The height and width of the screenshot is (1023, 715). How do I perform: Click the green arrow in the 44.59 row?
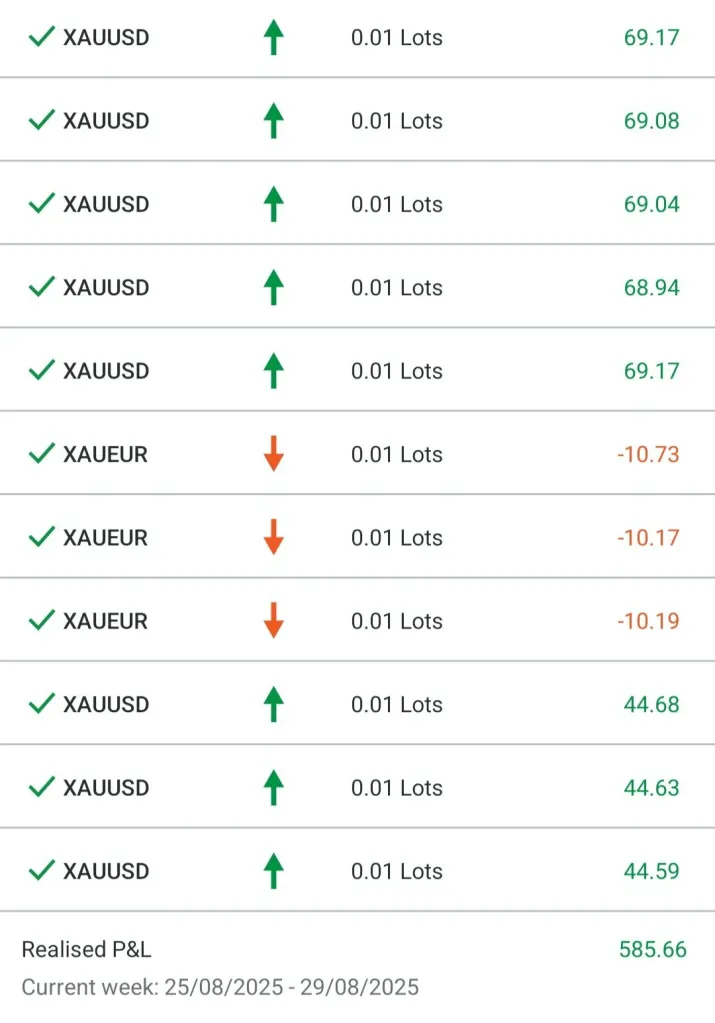[273, 871]
